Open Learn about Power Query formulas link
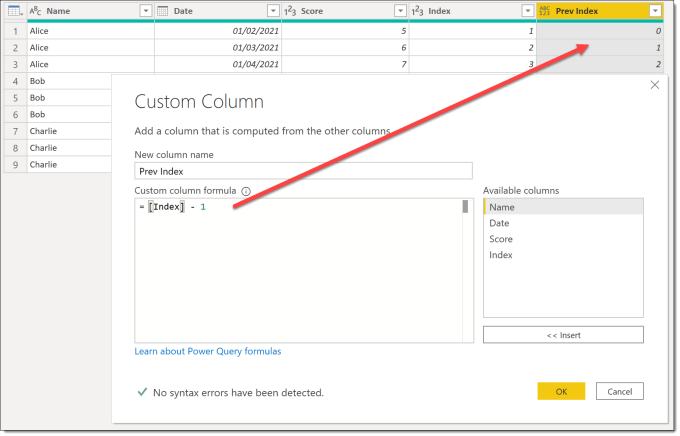 pyautogui.click(x=208, y=351)
